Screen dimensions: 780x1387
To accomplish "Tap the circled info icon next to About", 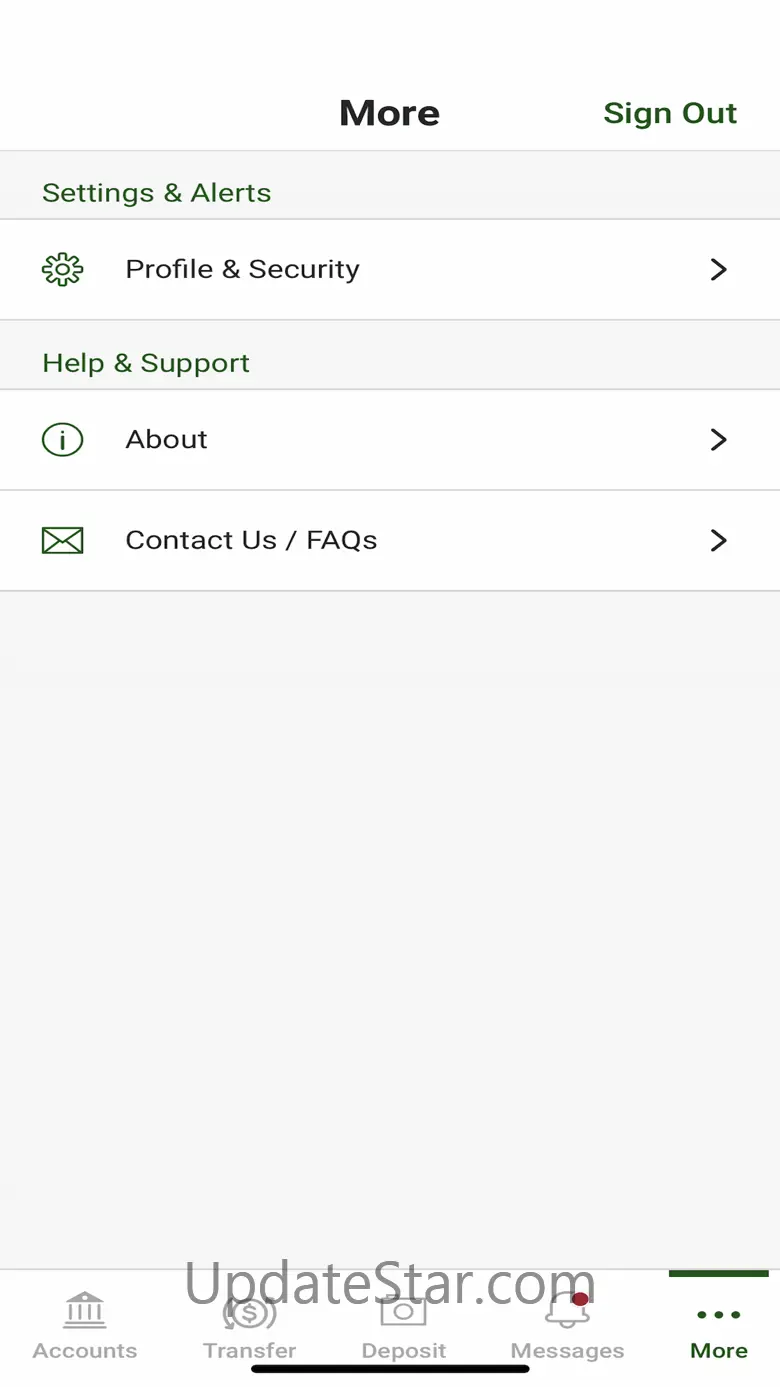I will (x=62, y=440).
